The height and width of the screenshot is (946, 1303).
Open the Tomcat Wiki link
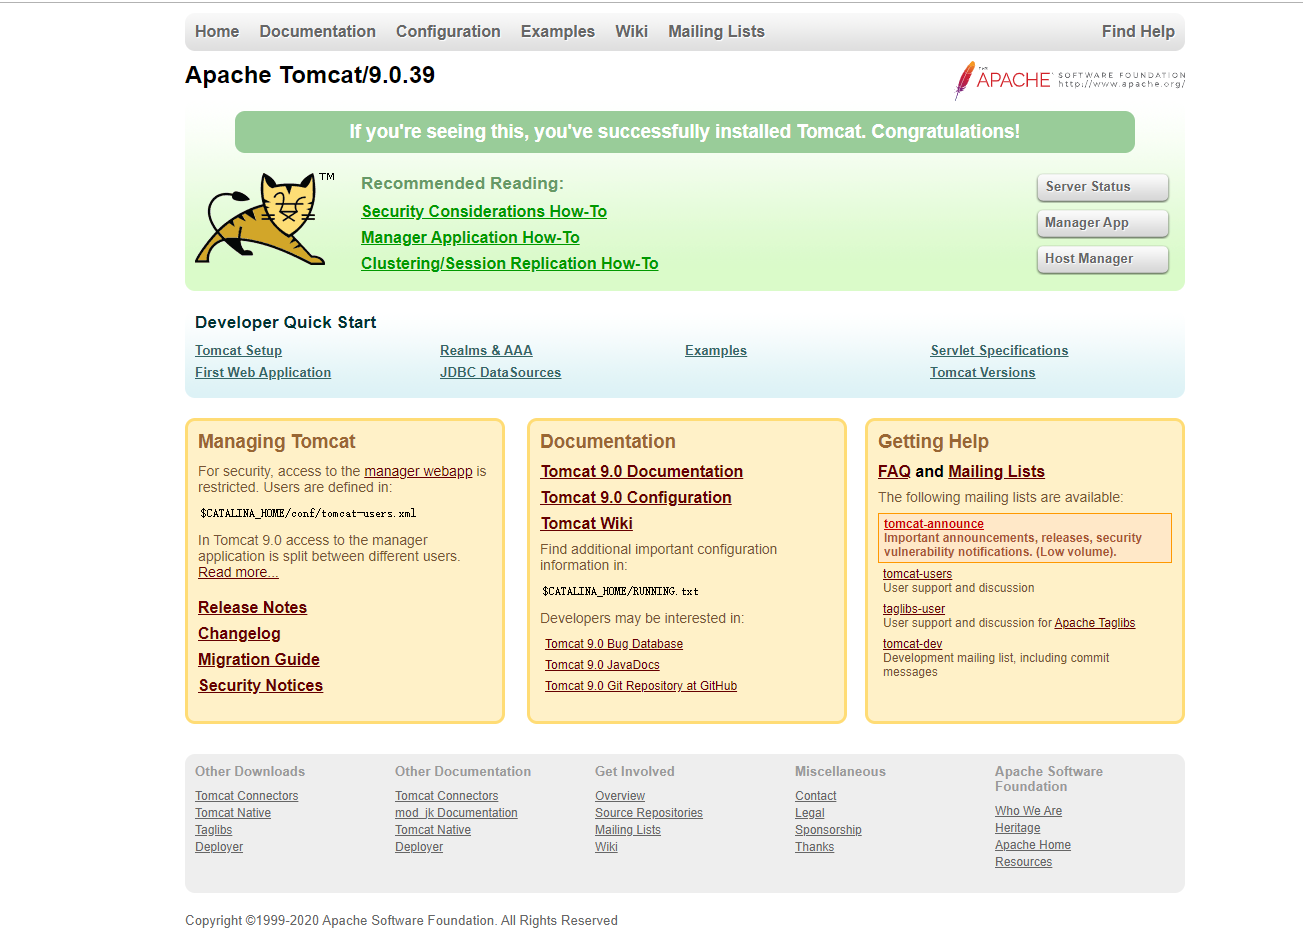pos(587,523)
